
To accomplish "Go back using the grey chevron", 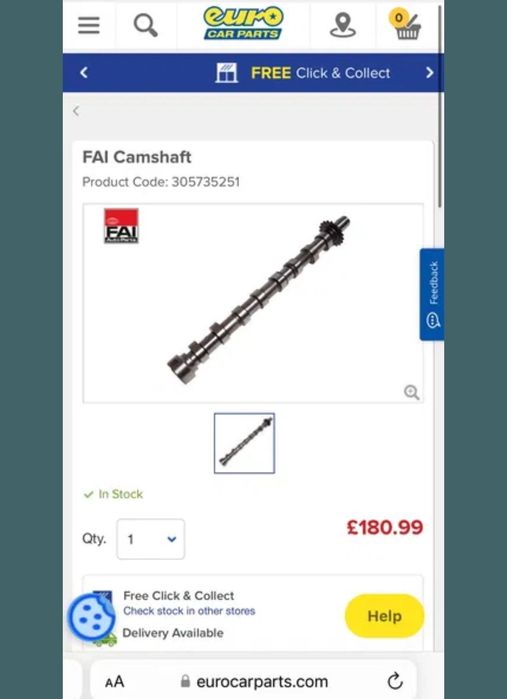I will [76, 111].
